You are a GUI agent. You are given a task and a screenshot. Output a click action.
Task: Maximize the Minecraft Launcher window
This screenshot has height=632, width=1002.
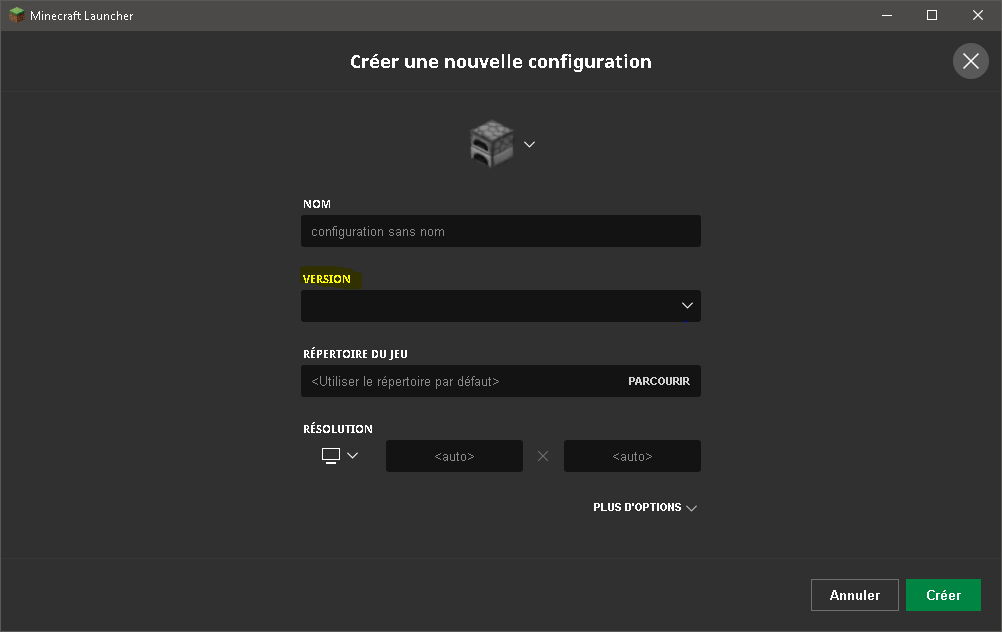tap(932, 15)
